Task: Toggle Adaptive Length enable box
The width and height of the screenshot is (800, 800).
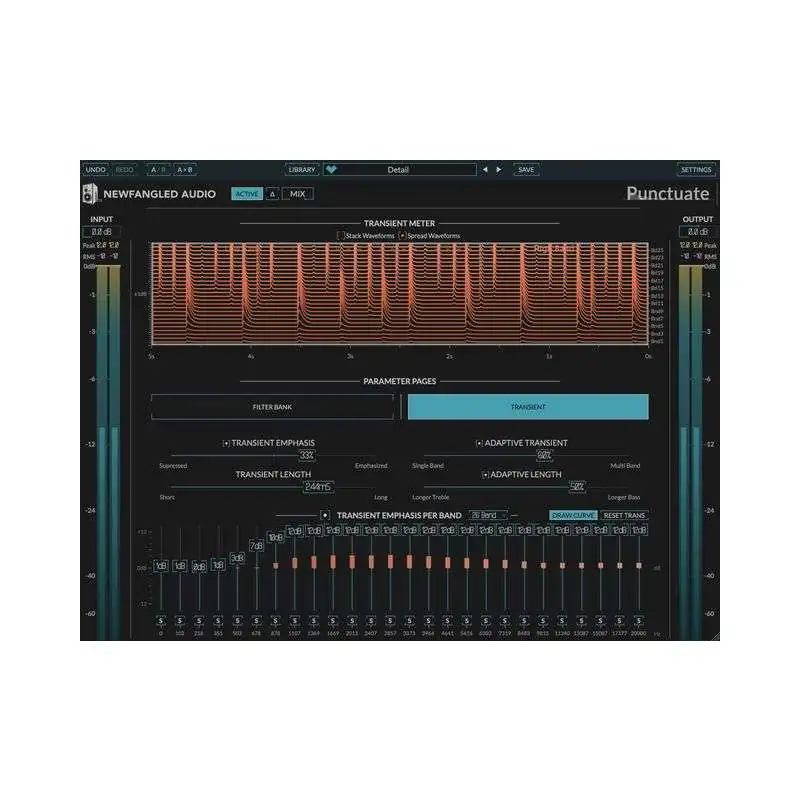Action: [485, 475]
